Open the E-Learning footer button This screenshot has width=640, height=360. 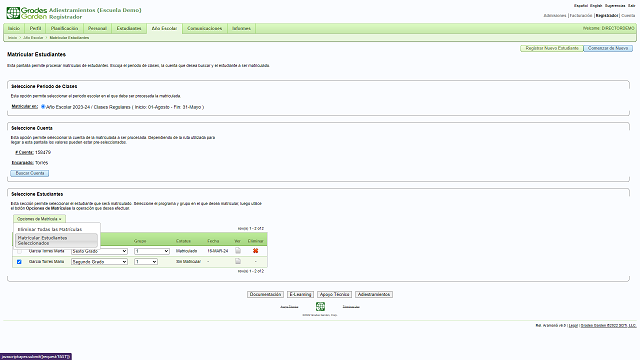click(300, 294)
